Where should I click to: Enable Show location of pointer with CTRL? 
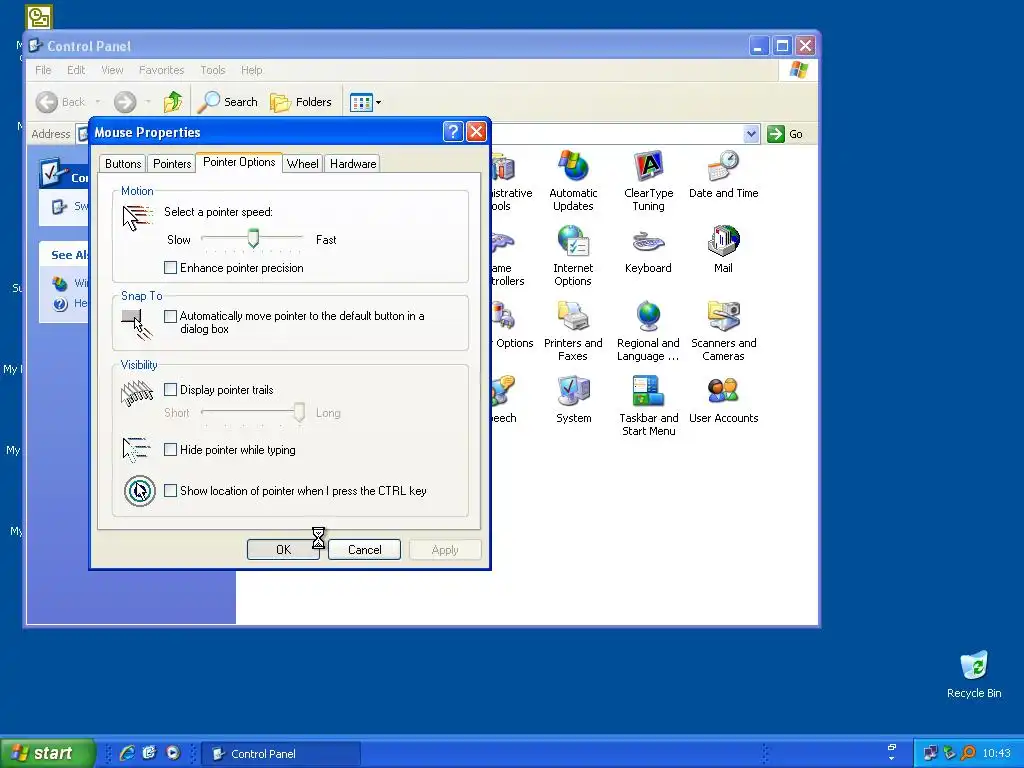click(x=170, y=490)
